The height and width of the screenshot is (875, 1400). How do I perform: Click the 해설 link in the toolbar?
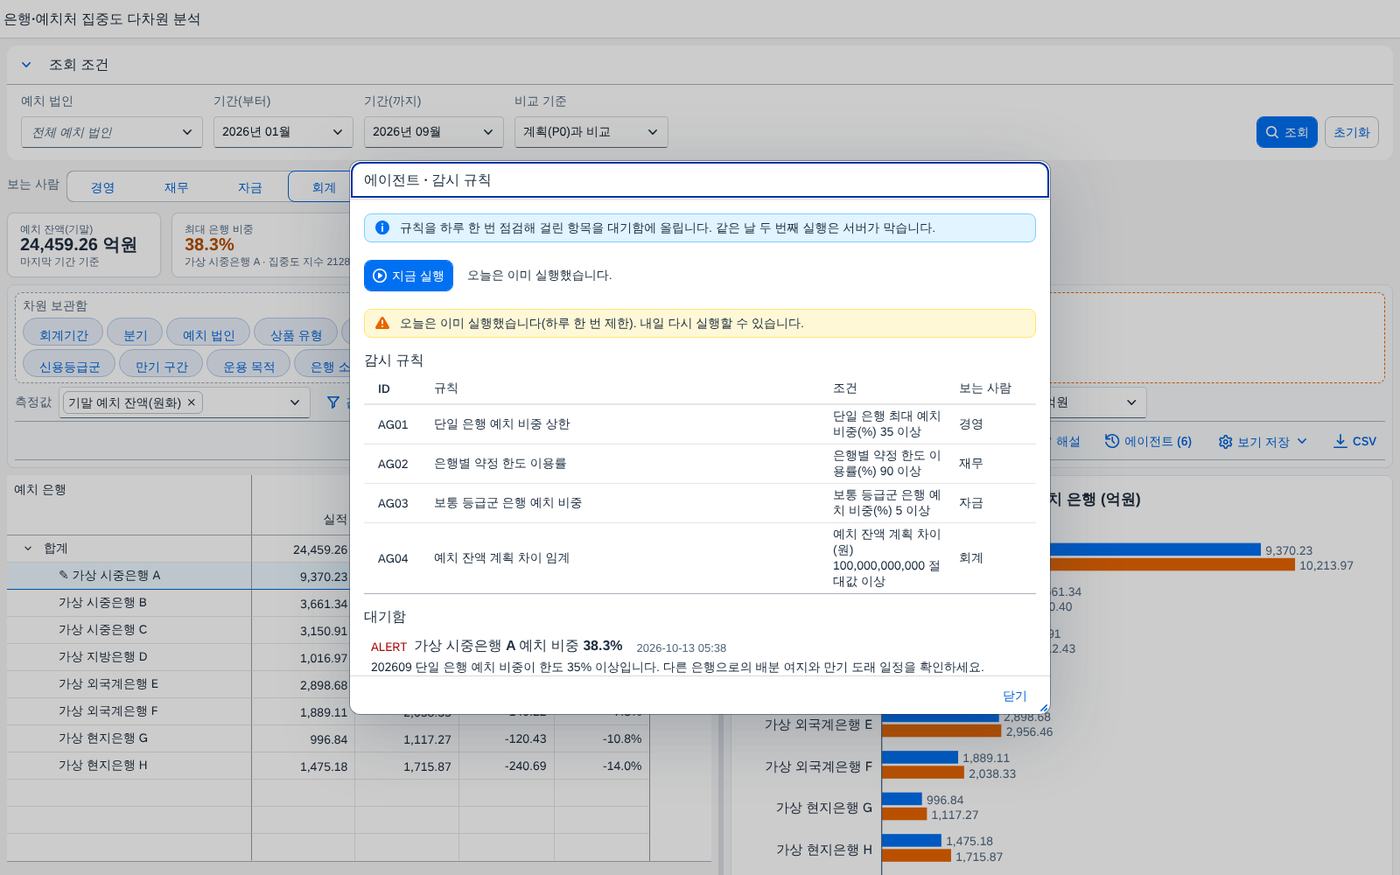[x=1068, y=441]
